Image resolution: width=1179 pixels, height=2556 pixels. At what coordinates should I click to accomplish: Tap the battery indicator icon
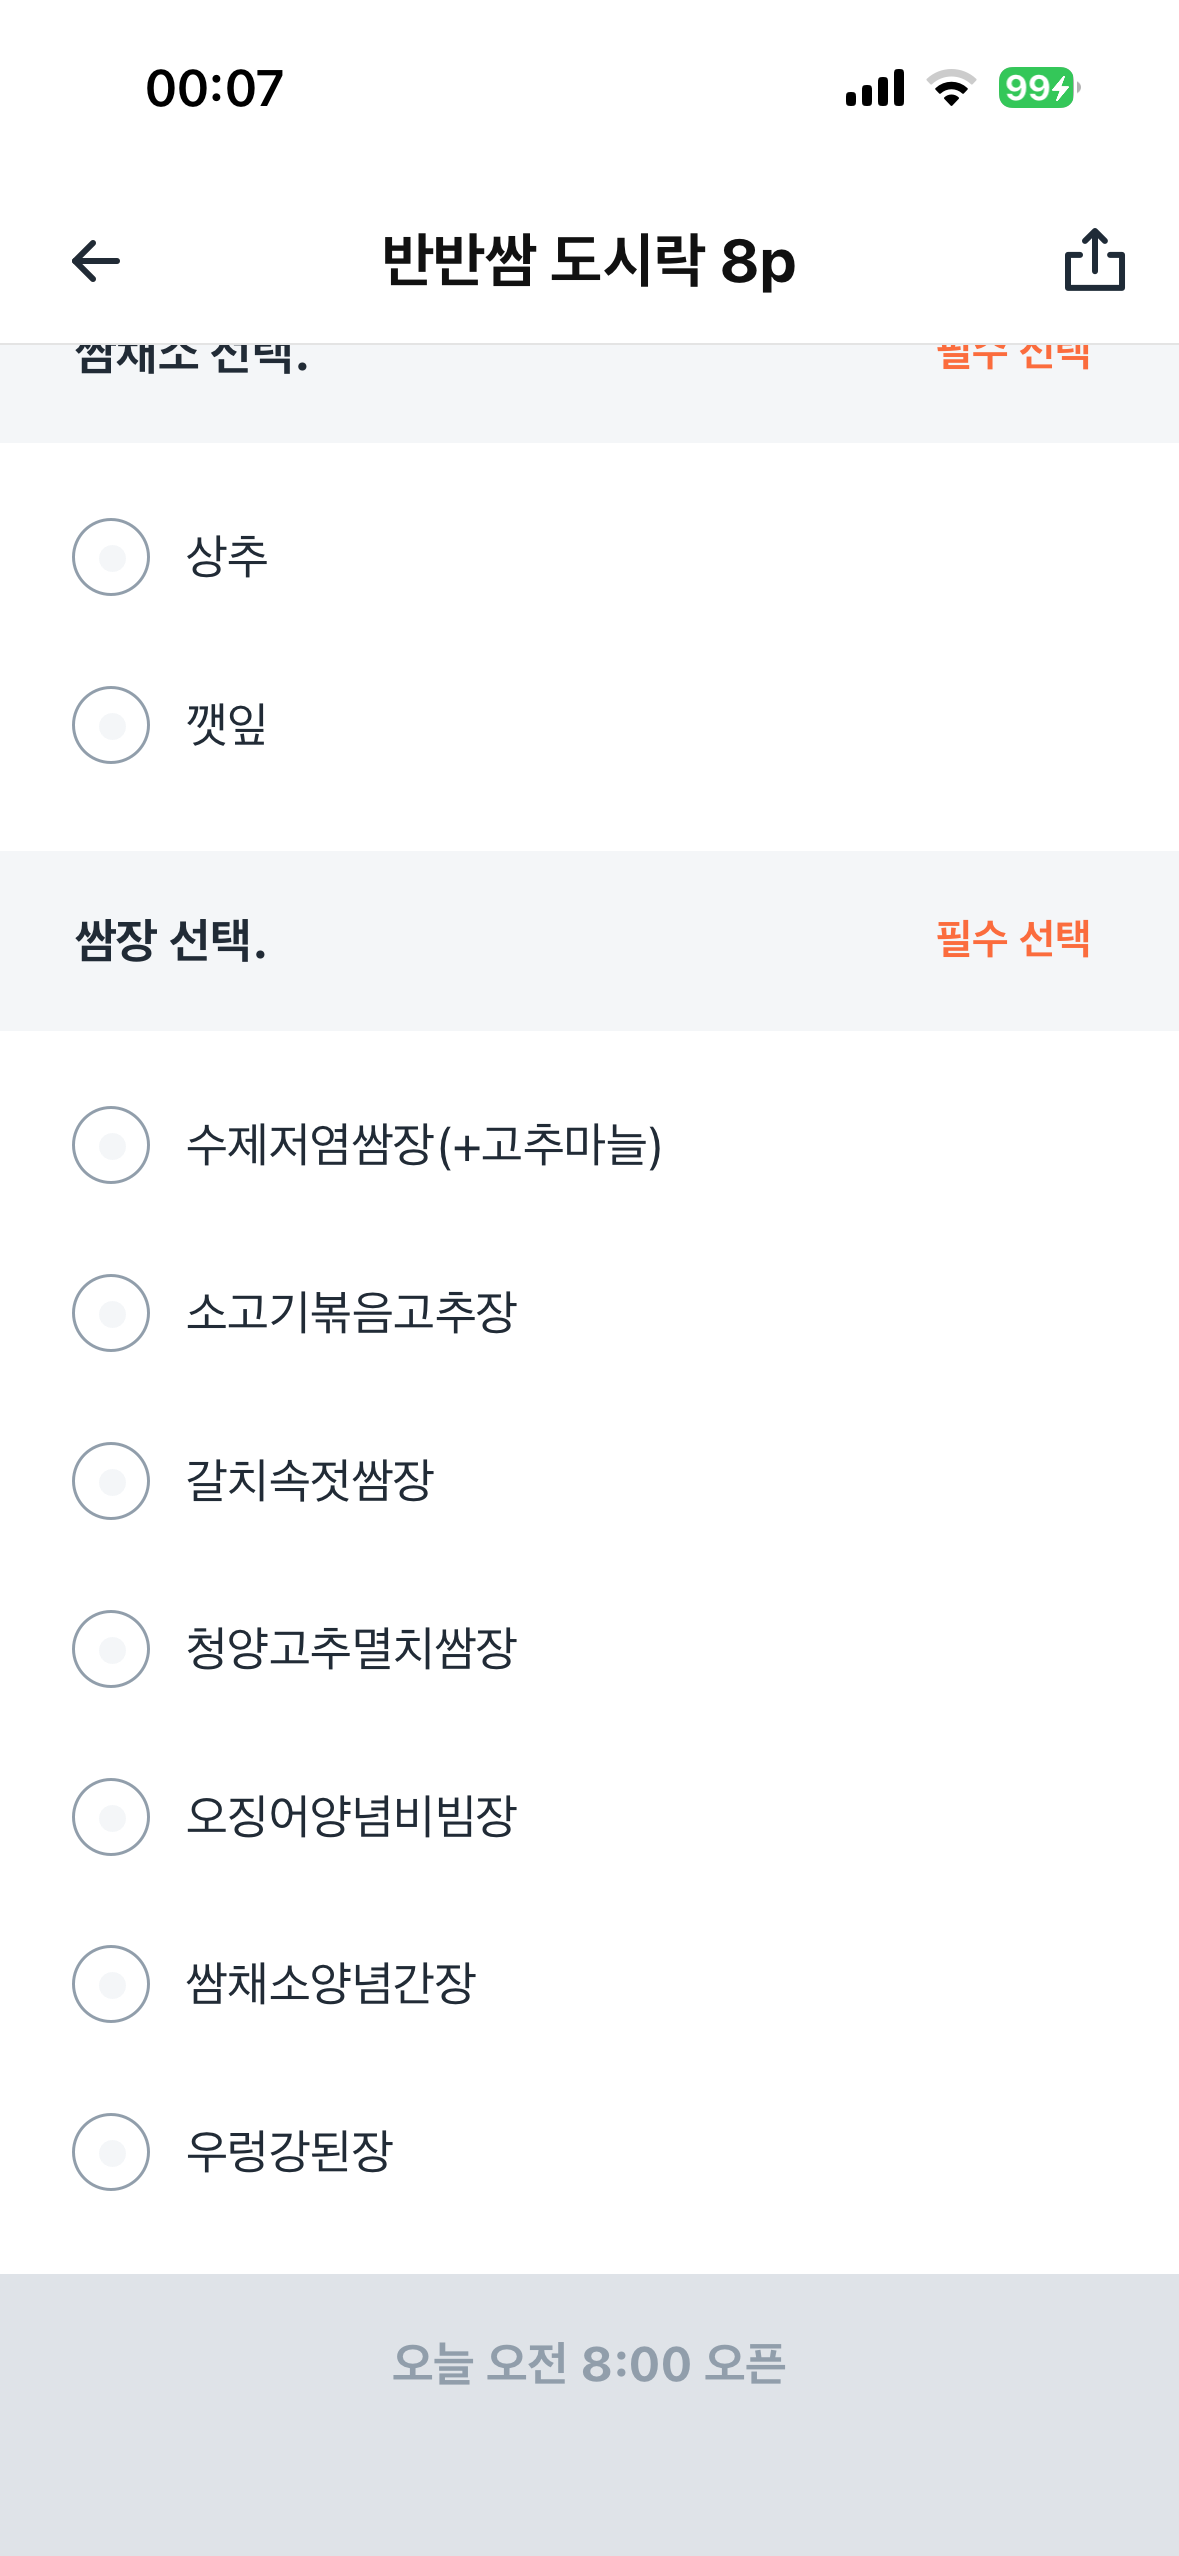1038,88
